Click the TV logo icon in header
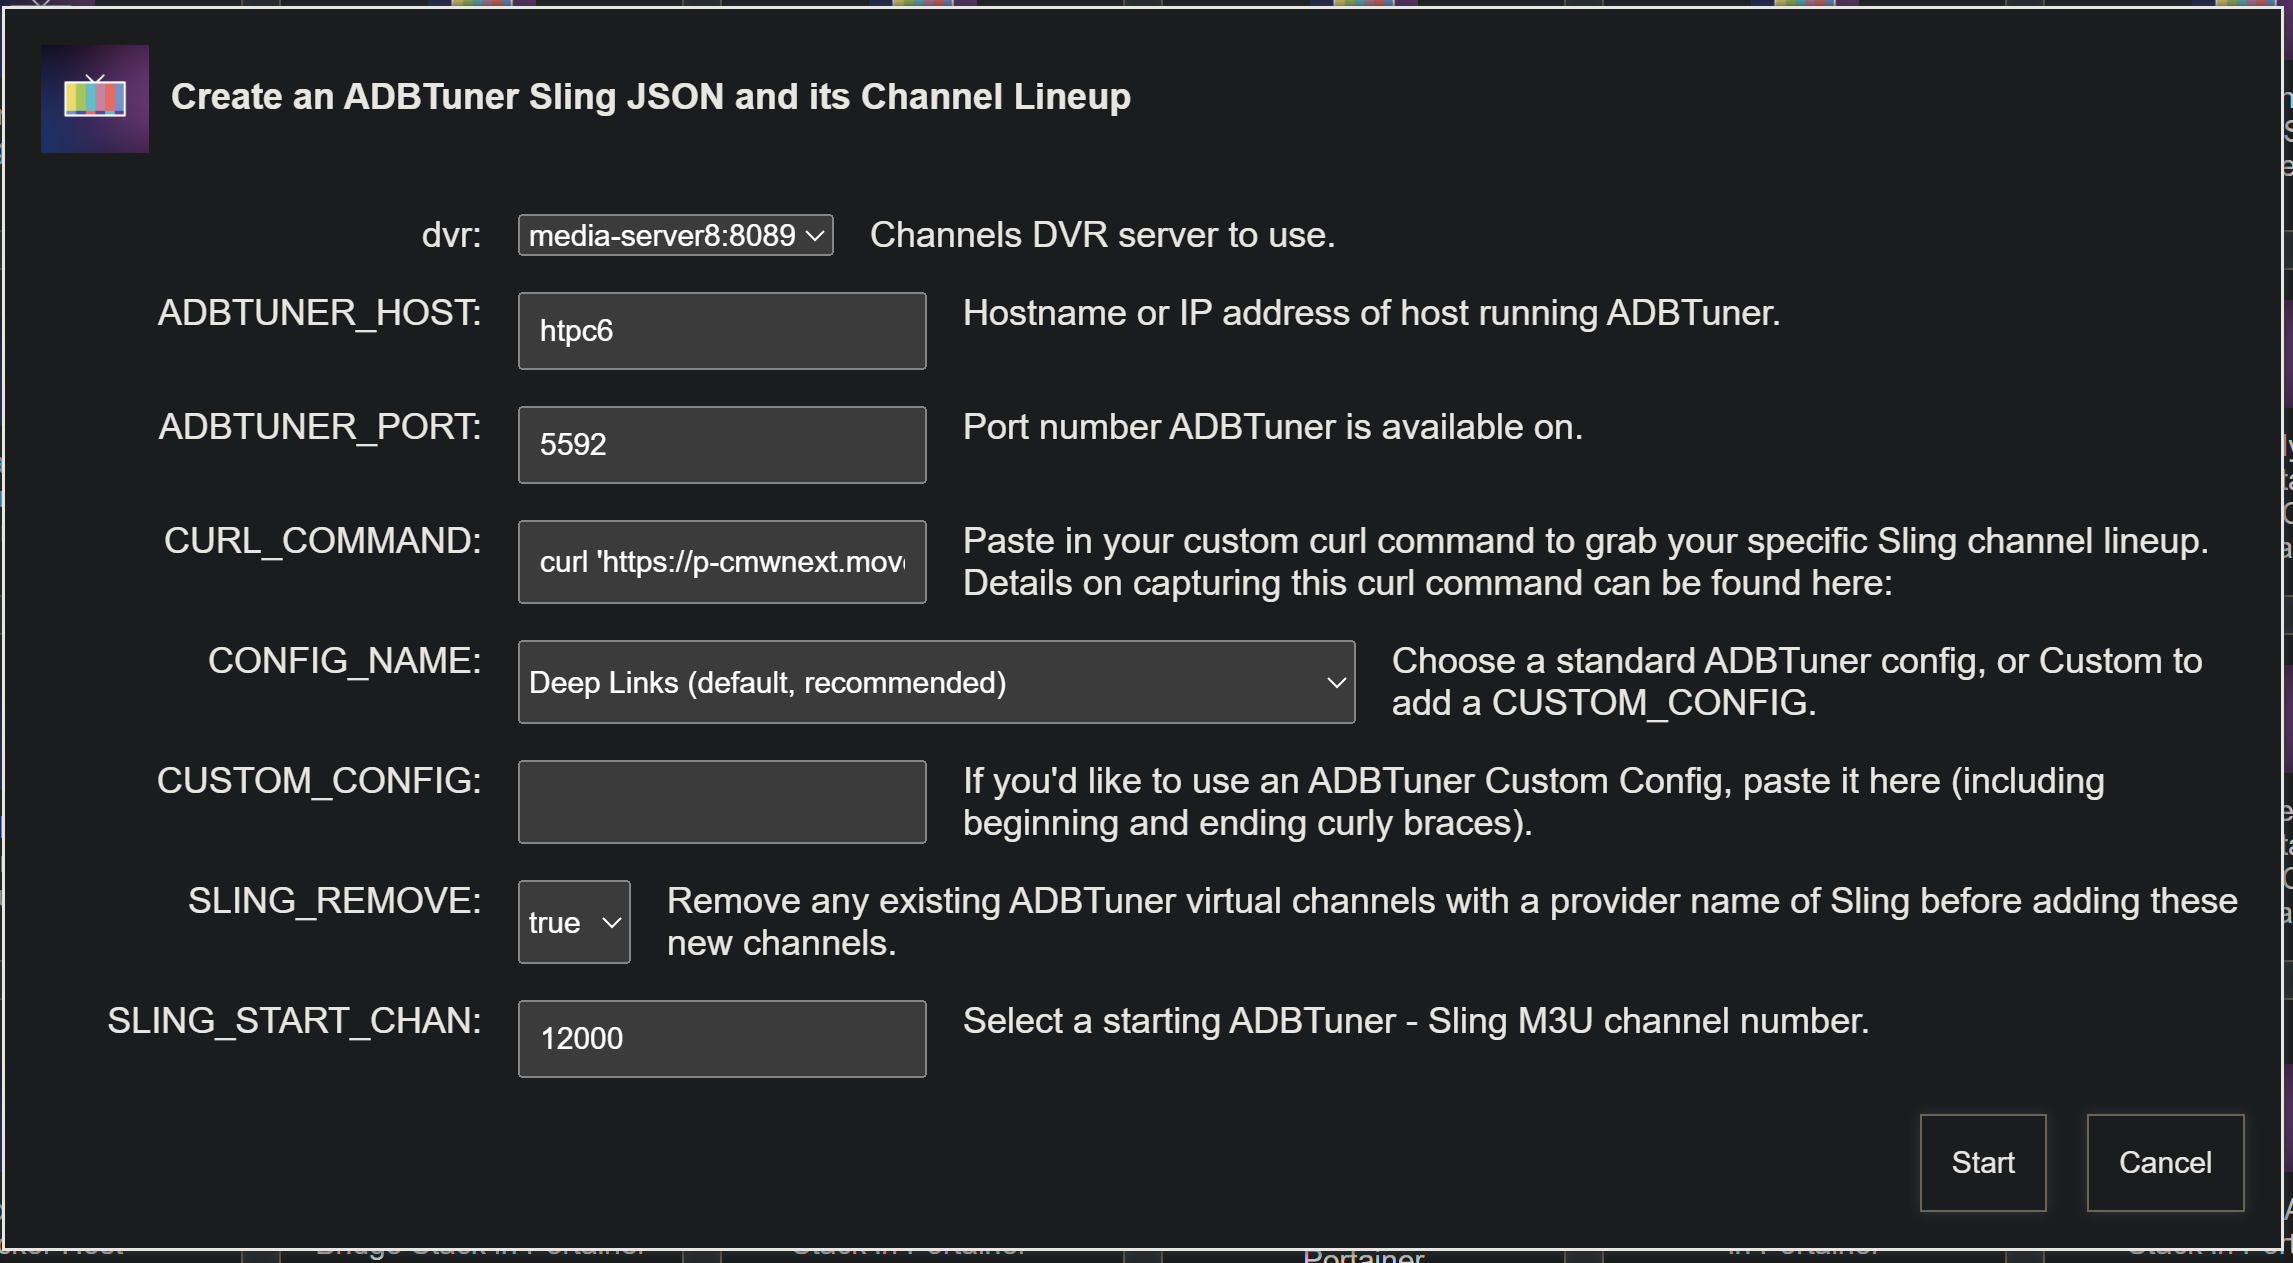The height and width of the screenshot is (1263, 2293). (95, 98)
